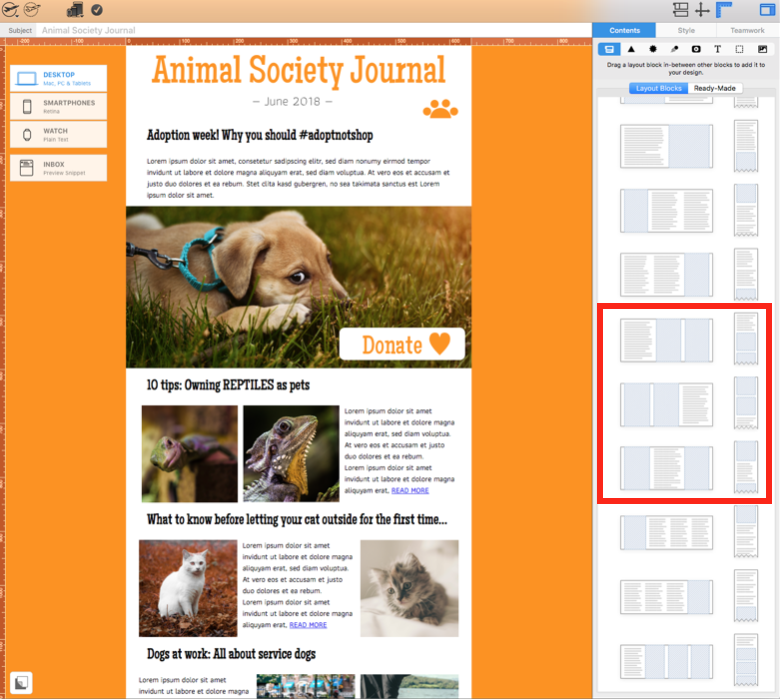The width and height of the screenshot is (780, 699).
Task: Select the Adoption week headline
Action: [260, 135]
